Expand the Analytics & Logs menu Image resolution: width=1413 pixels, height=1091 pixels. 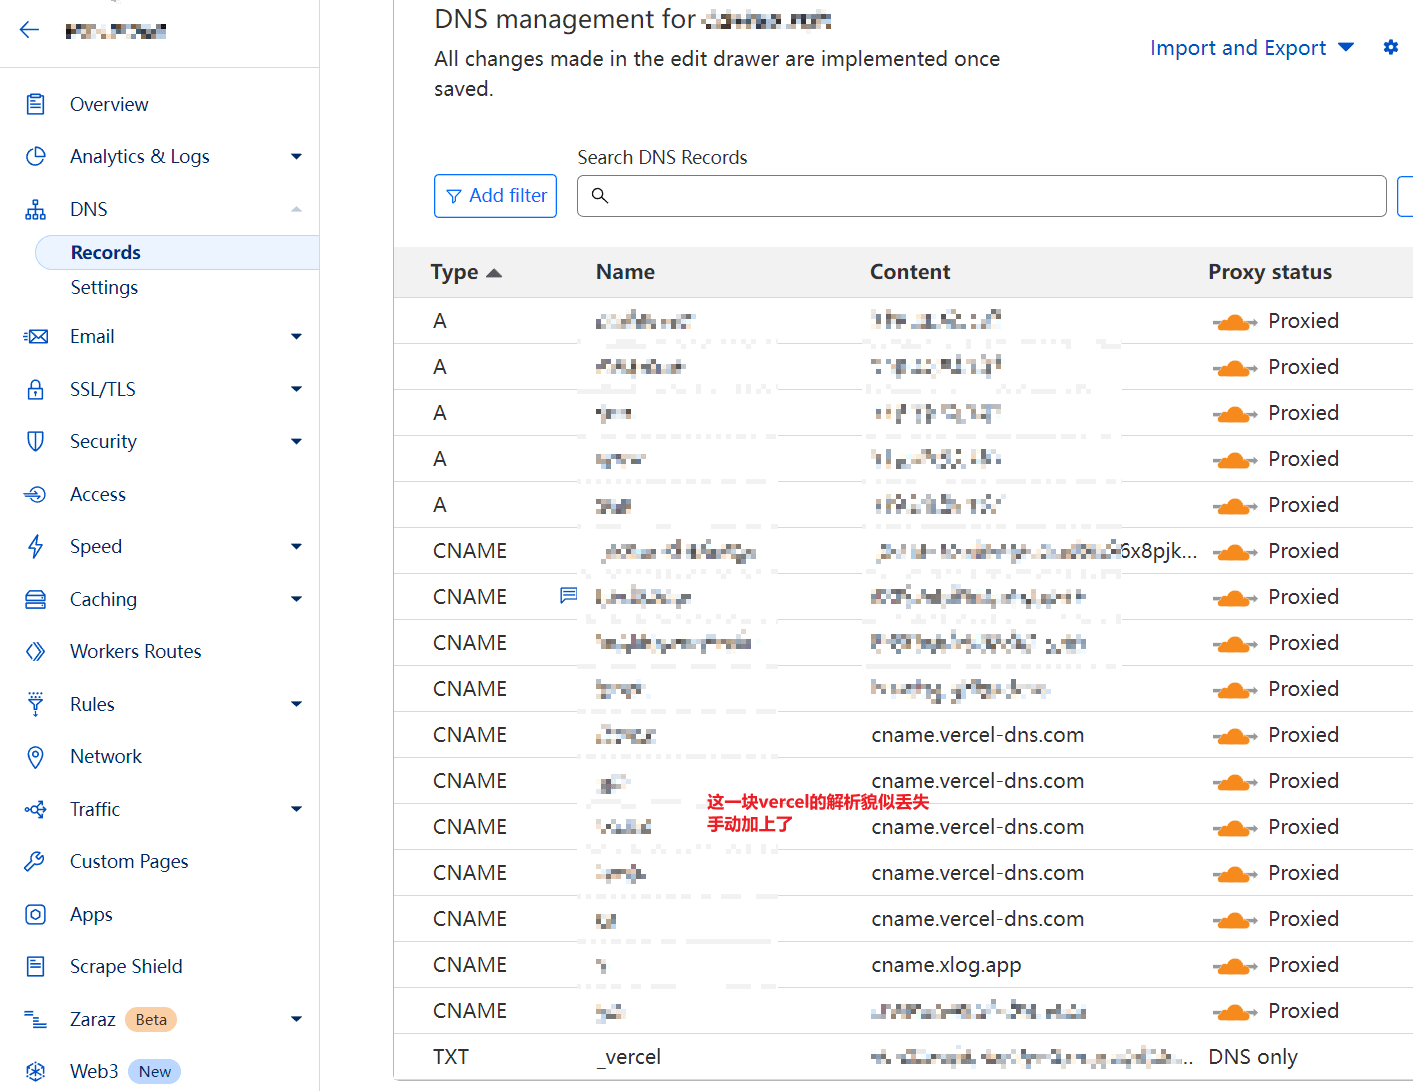296,156
